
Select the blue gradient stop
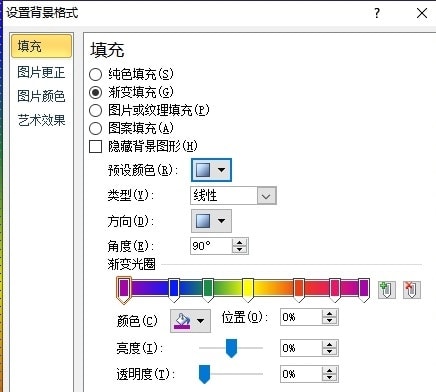pyautogui.click(x=174, y=290)
